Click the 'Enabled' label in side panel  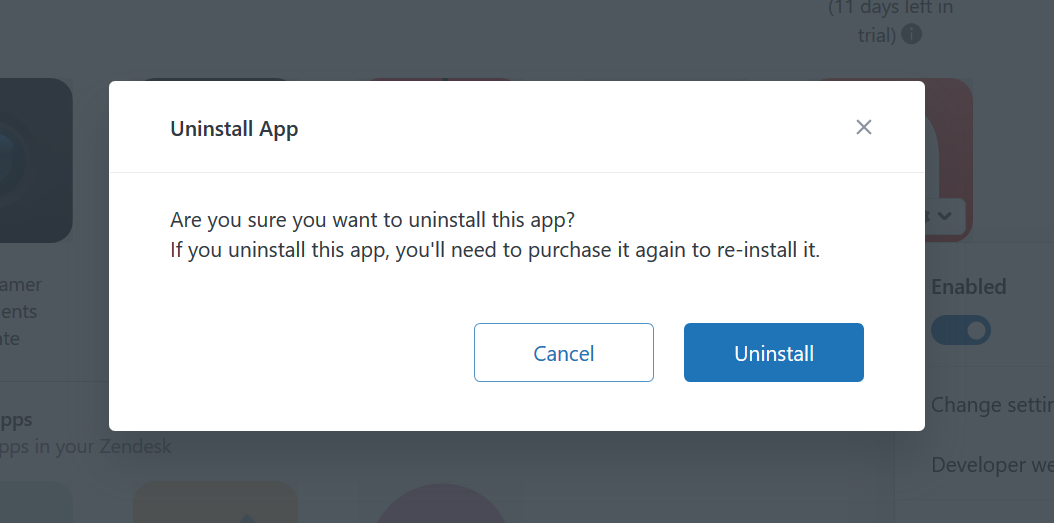(x=969, y=287)
